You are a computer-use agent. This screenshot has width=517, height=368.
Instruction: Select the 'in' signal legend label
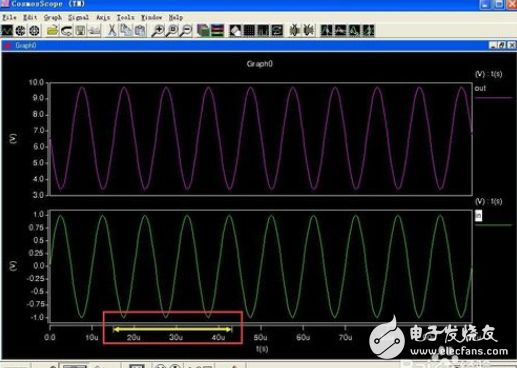pos(478,216)
